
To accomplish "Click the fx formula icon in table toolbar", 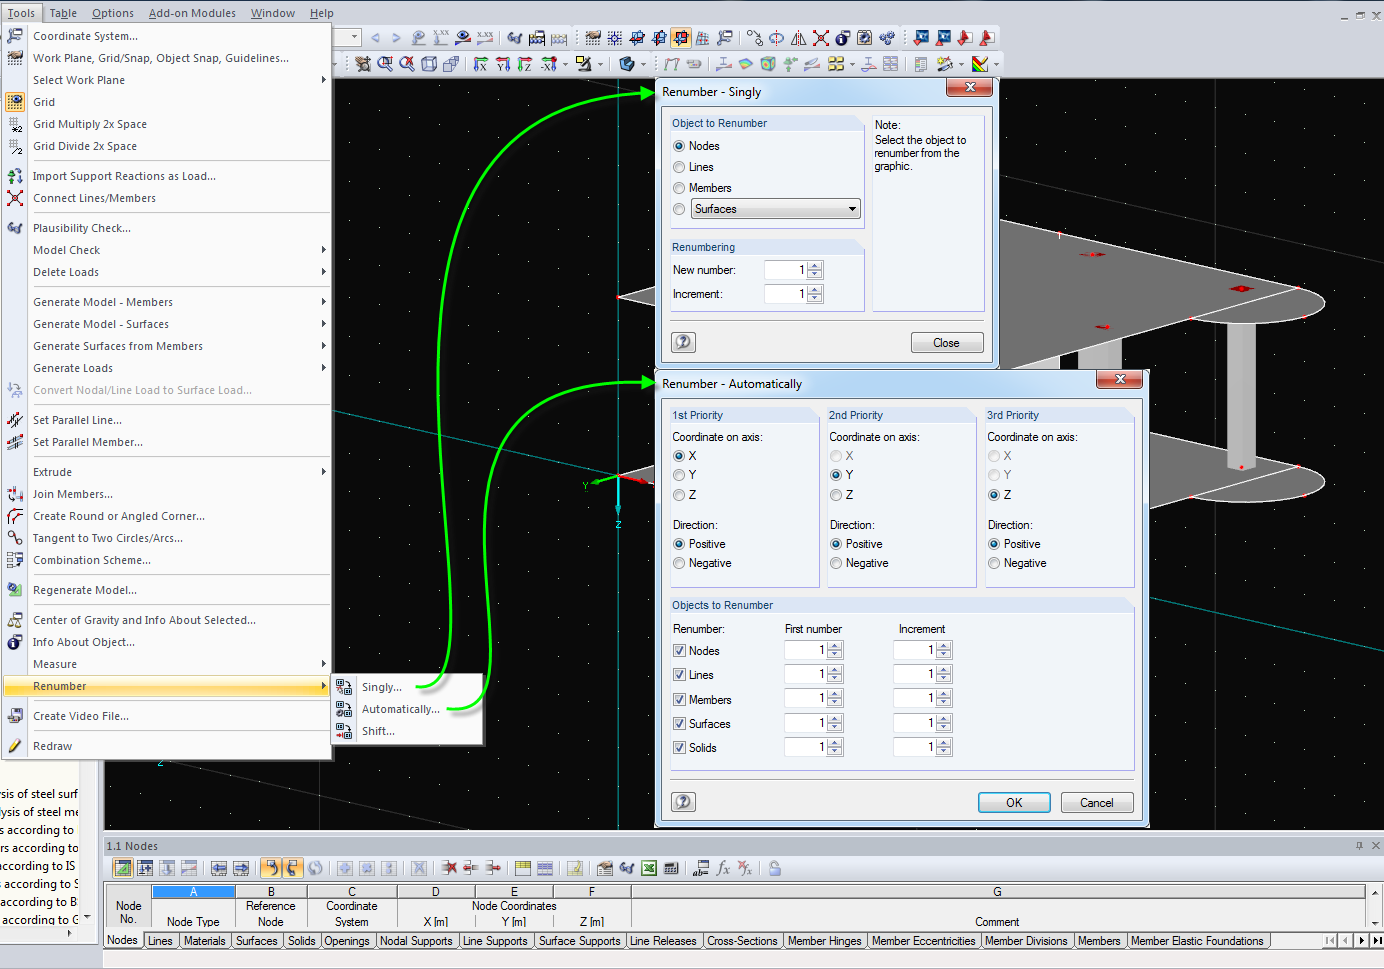I will click(723, 868).
